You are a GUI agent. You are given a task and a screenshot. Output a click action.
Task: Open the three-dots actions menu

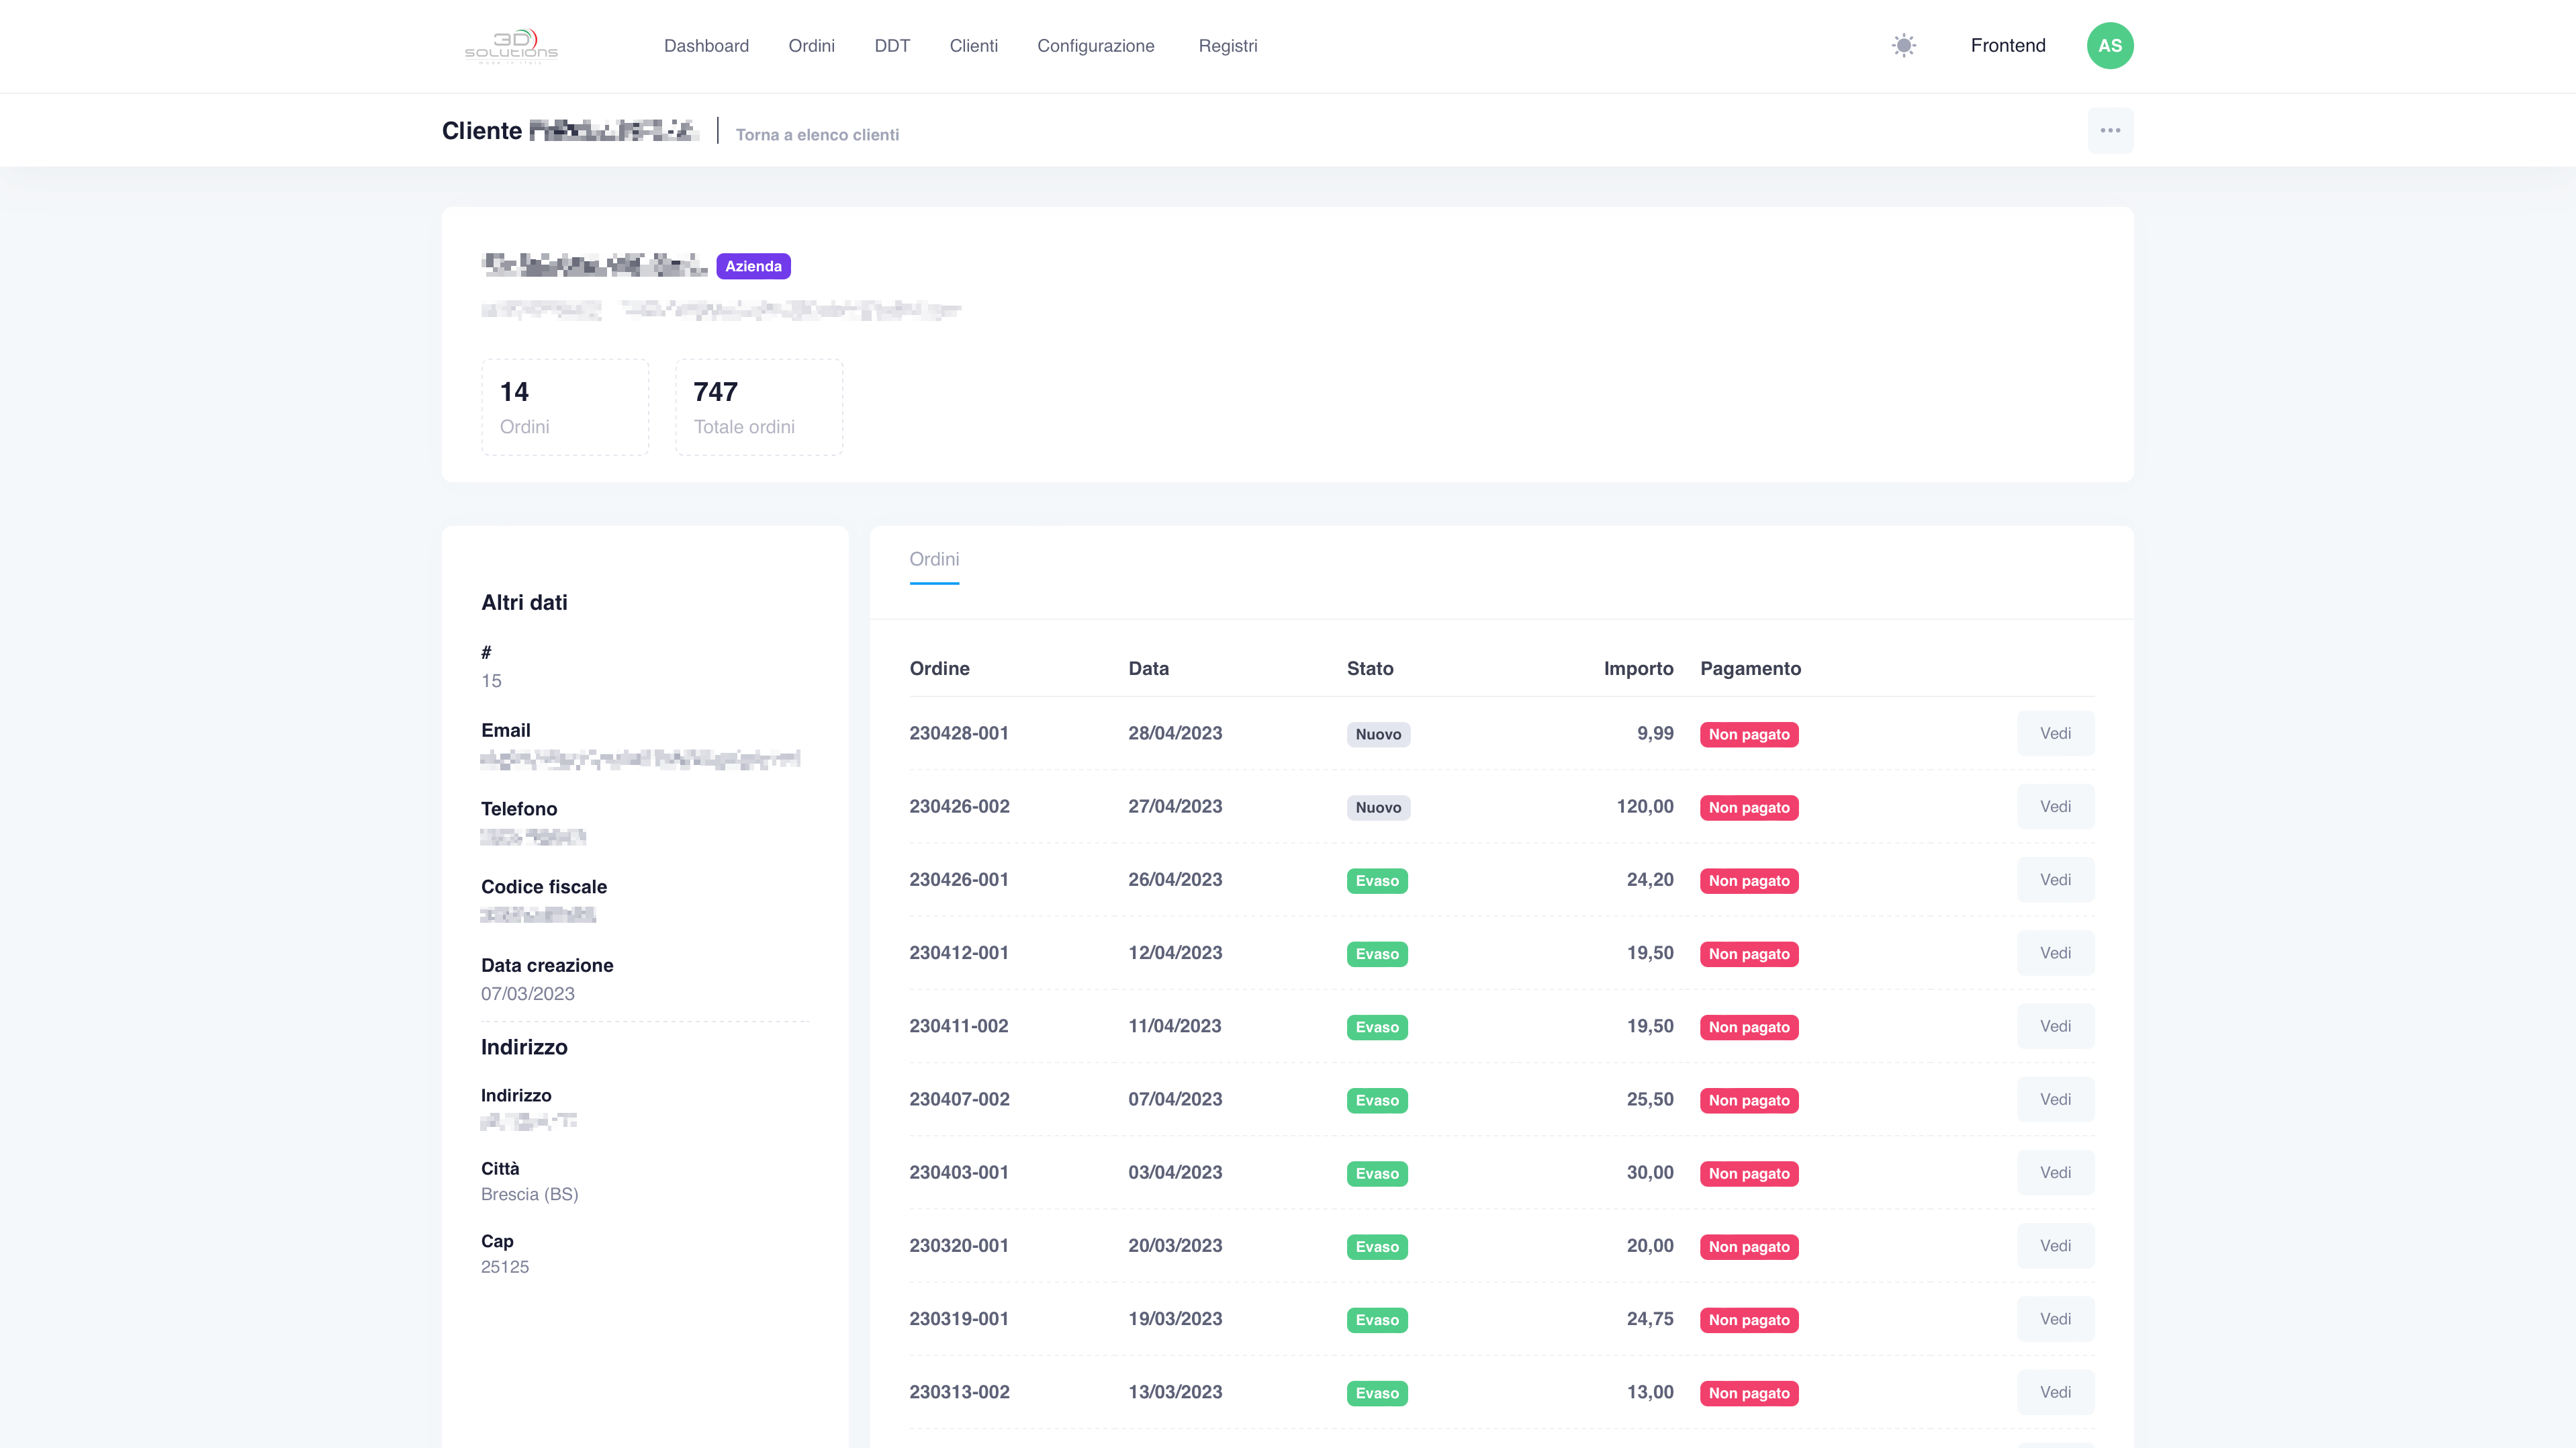click(2110, 131)
